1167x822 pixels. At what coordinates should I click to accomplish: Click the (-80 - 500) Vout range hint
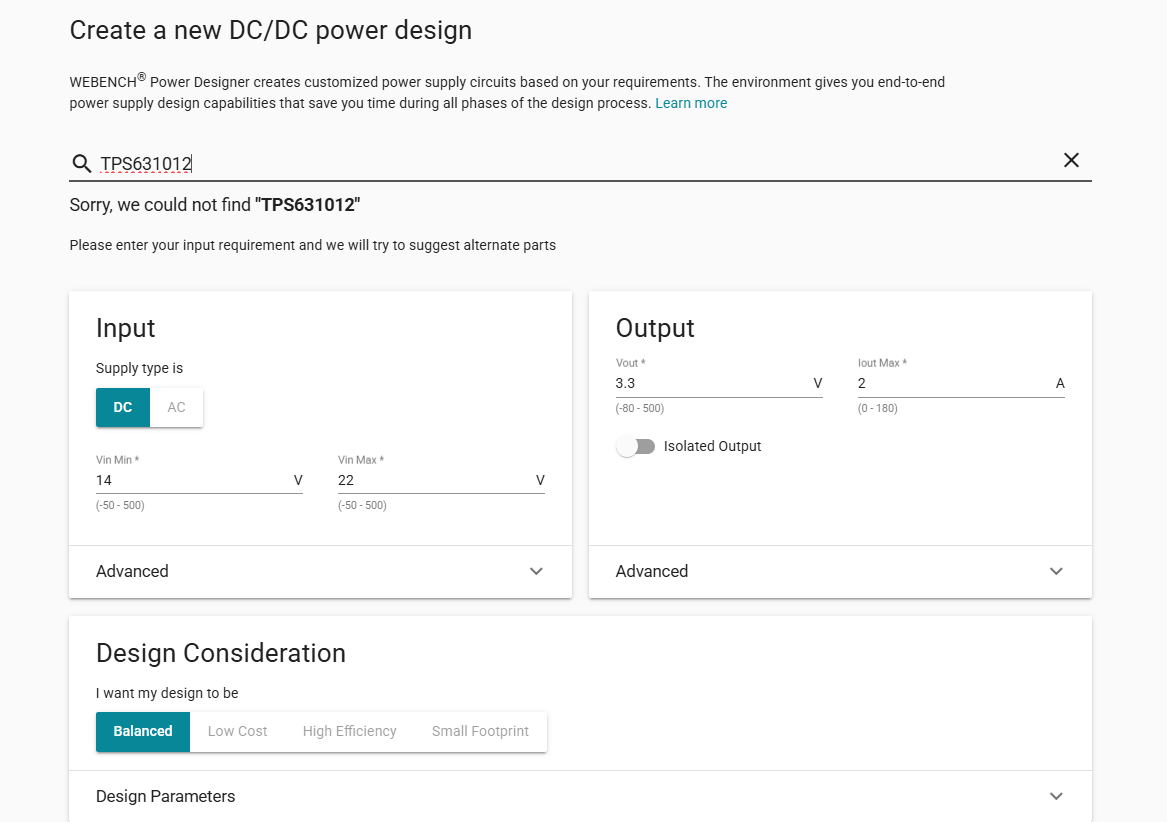[x=639, y=408]
